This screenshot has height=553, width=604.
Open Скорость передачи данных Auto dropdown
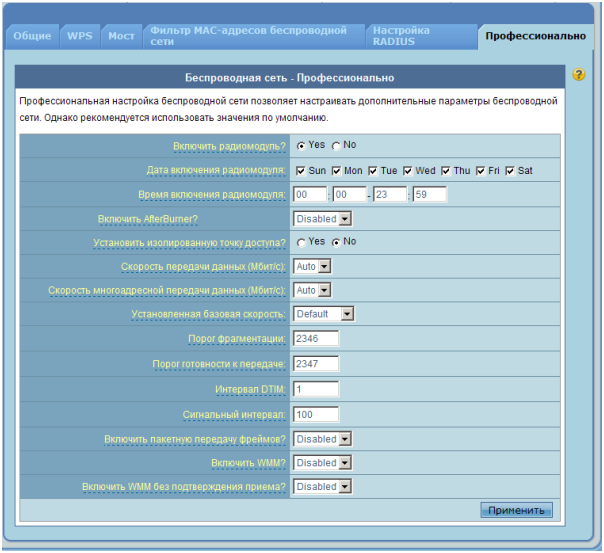coord(312,266)
